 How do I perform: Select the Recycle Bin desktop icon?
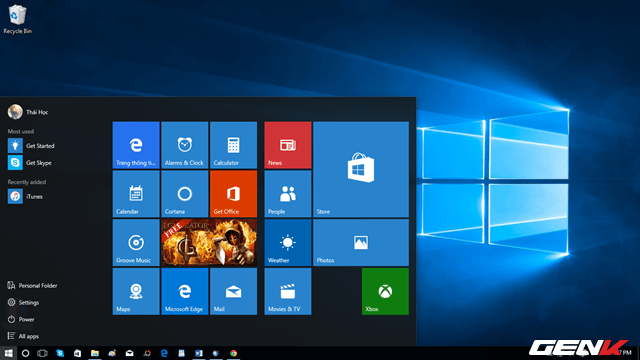[18, 20]
